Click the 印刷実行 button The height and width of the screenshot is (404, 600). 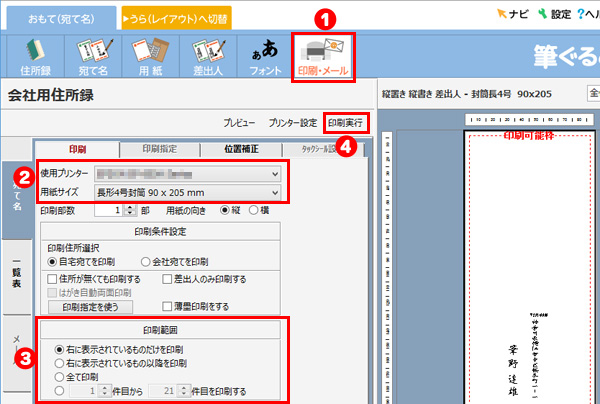coord(344,122)
